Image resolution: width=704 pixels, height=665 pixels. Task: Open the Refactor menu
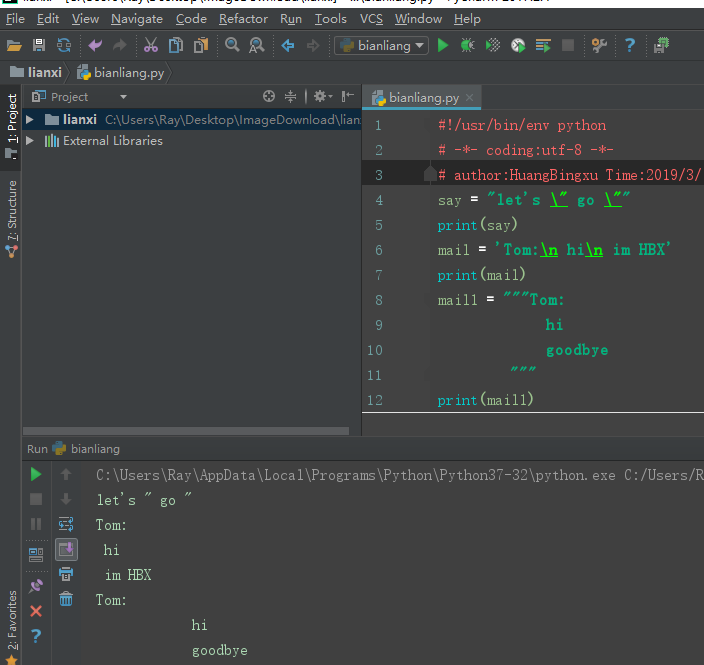pyautogui.click(x=243, y=19)
